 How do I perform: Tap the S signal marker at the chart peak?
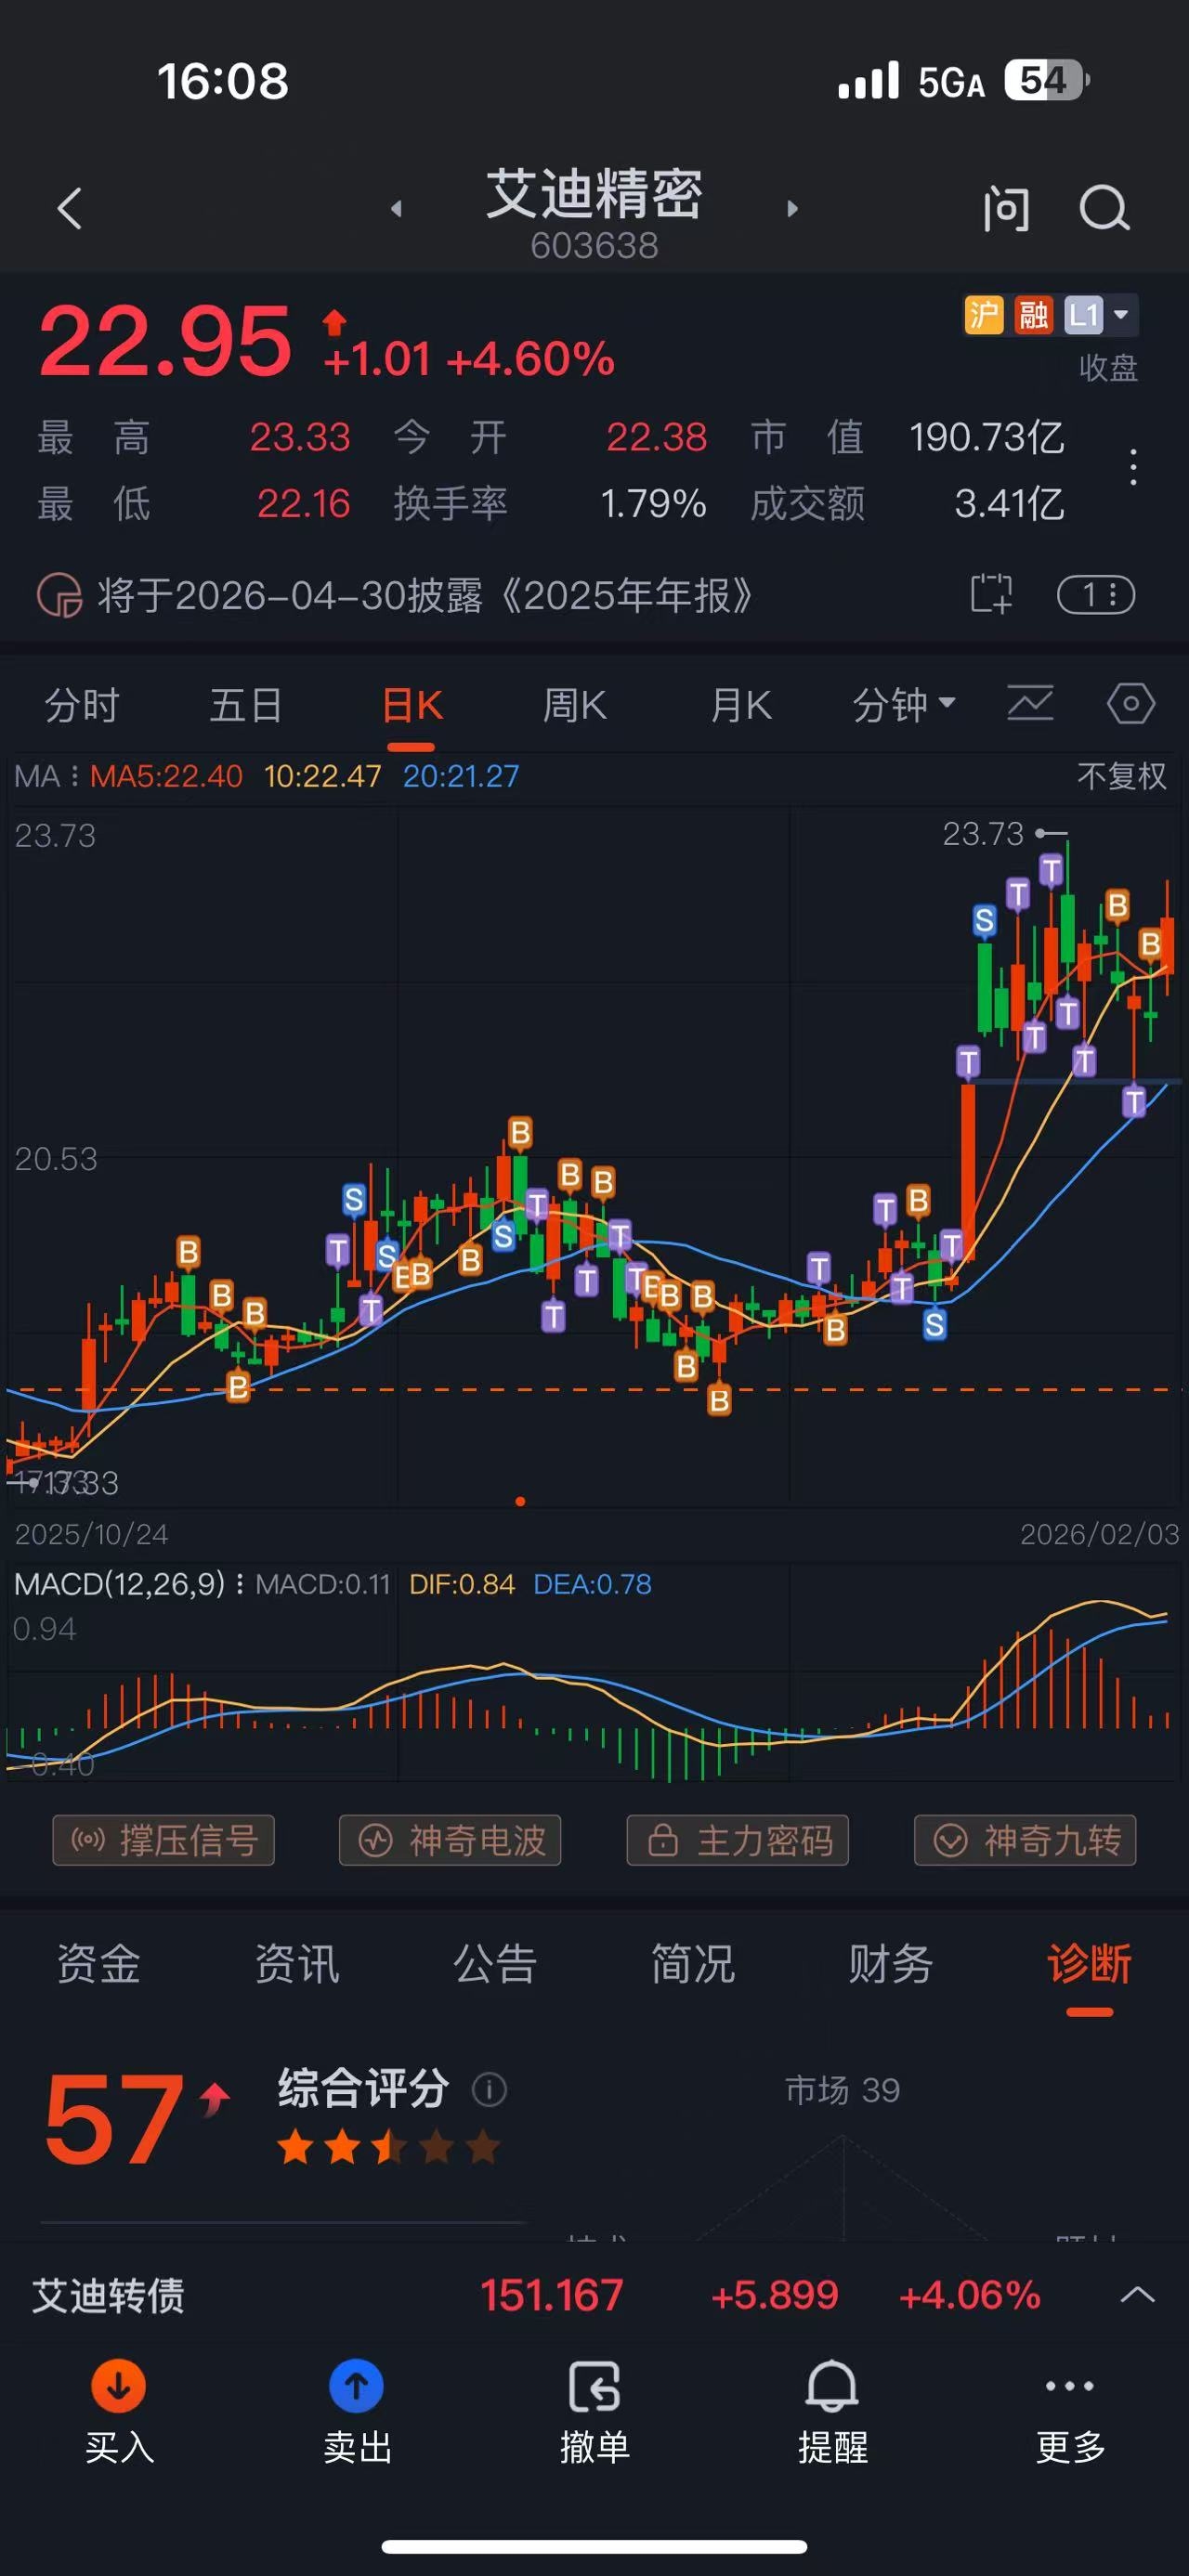click(984, 920)
